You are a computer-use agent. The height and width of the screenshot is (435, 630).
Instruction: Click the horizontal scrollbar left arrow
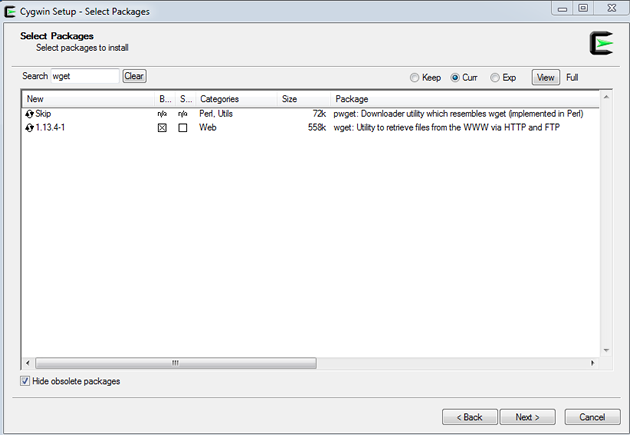pyautogui.click(x=28, y=363)
